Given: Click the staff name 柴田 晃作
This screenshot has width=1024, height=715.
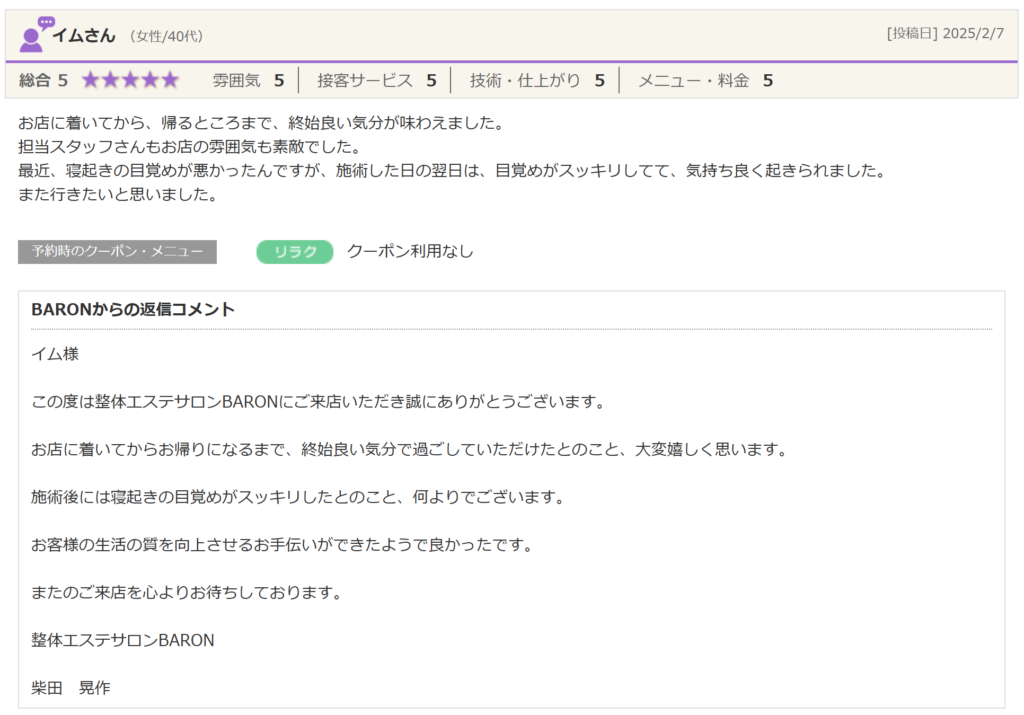Looking at the screenshot, I should [71, 688].
